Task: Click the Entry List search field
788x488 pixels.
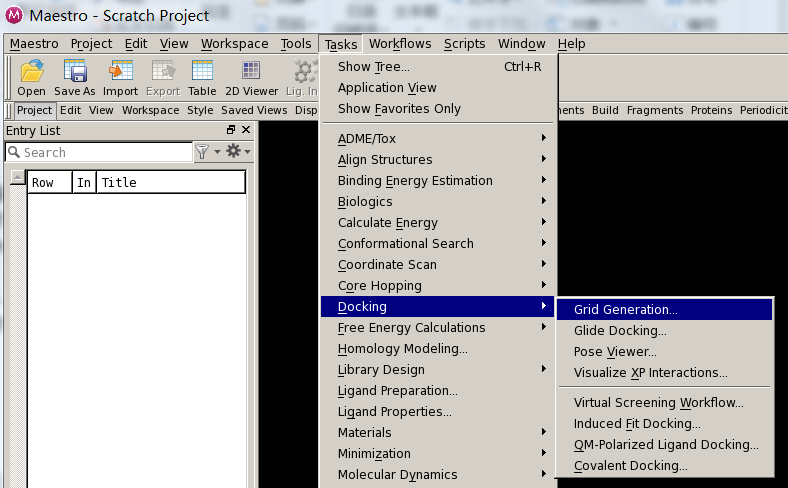Action: click(x=99, y=152)
